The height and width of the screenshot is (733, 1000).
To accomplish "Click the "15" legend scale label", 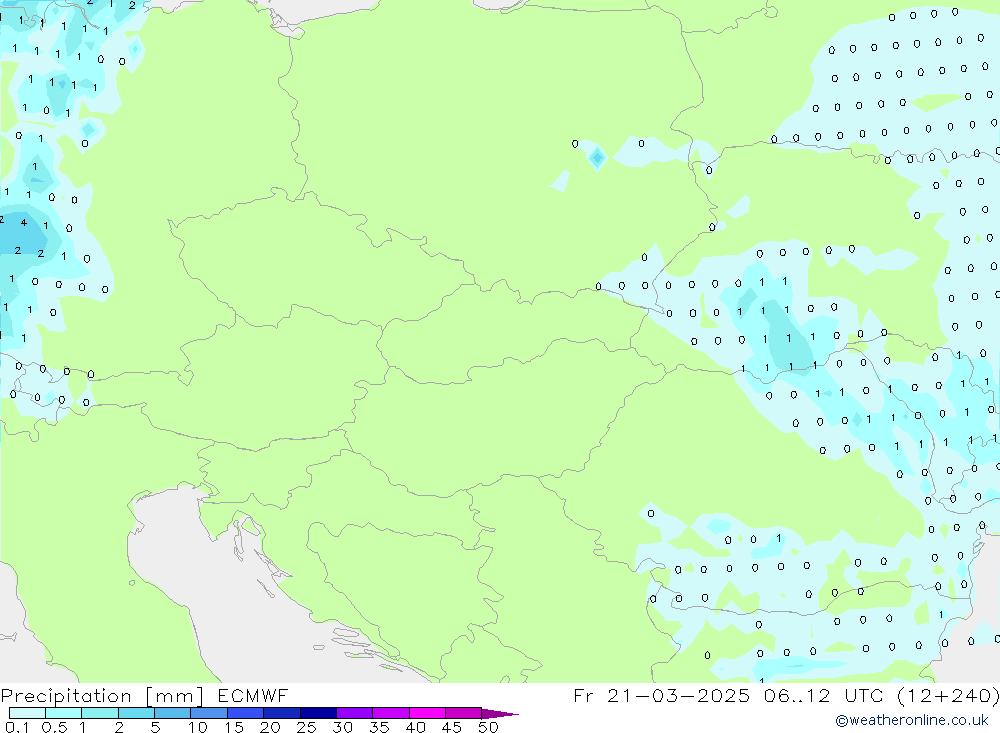I will (x=234, y=727).
